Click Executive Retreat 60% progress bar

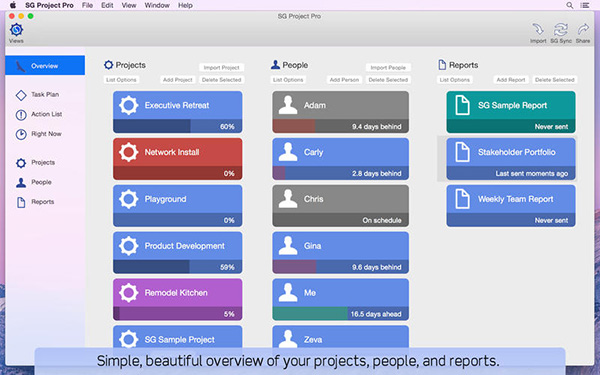178,126
